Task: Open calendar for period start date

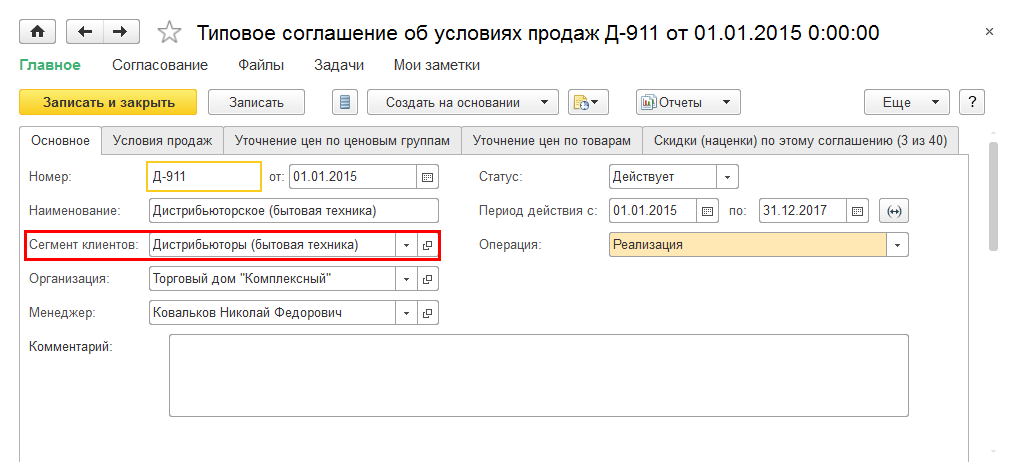Action: point(707,211)
